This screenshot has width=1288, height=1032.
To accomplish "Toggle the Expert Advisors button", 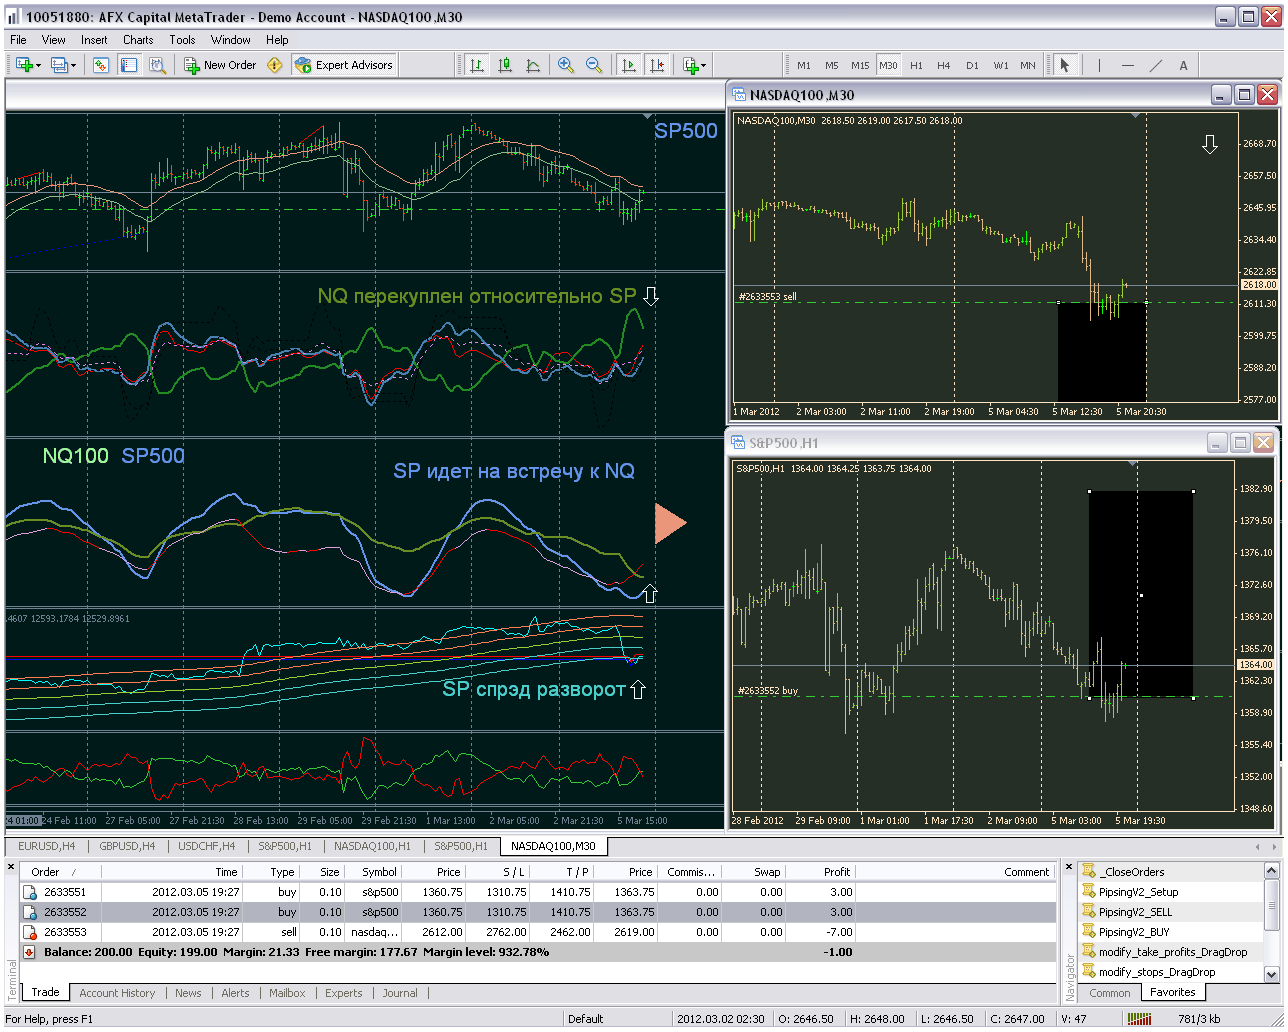I will tap(345, 65).
